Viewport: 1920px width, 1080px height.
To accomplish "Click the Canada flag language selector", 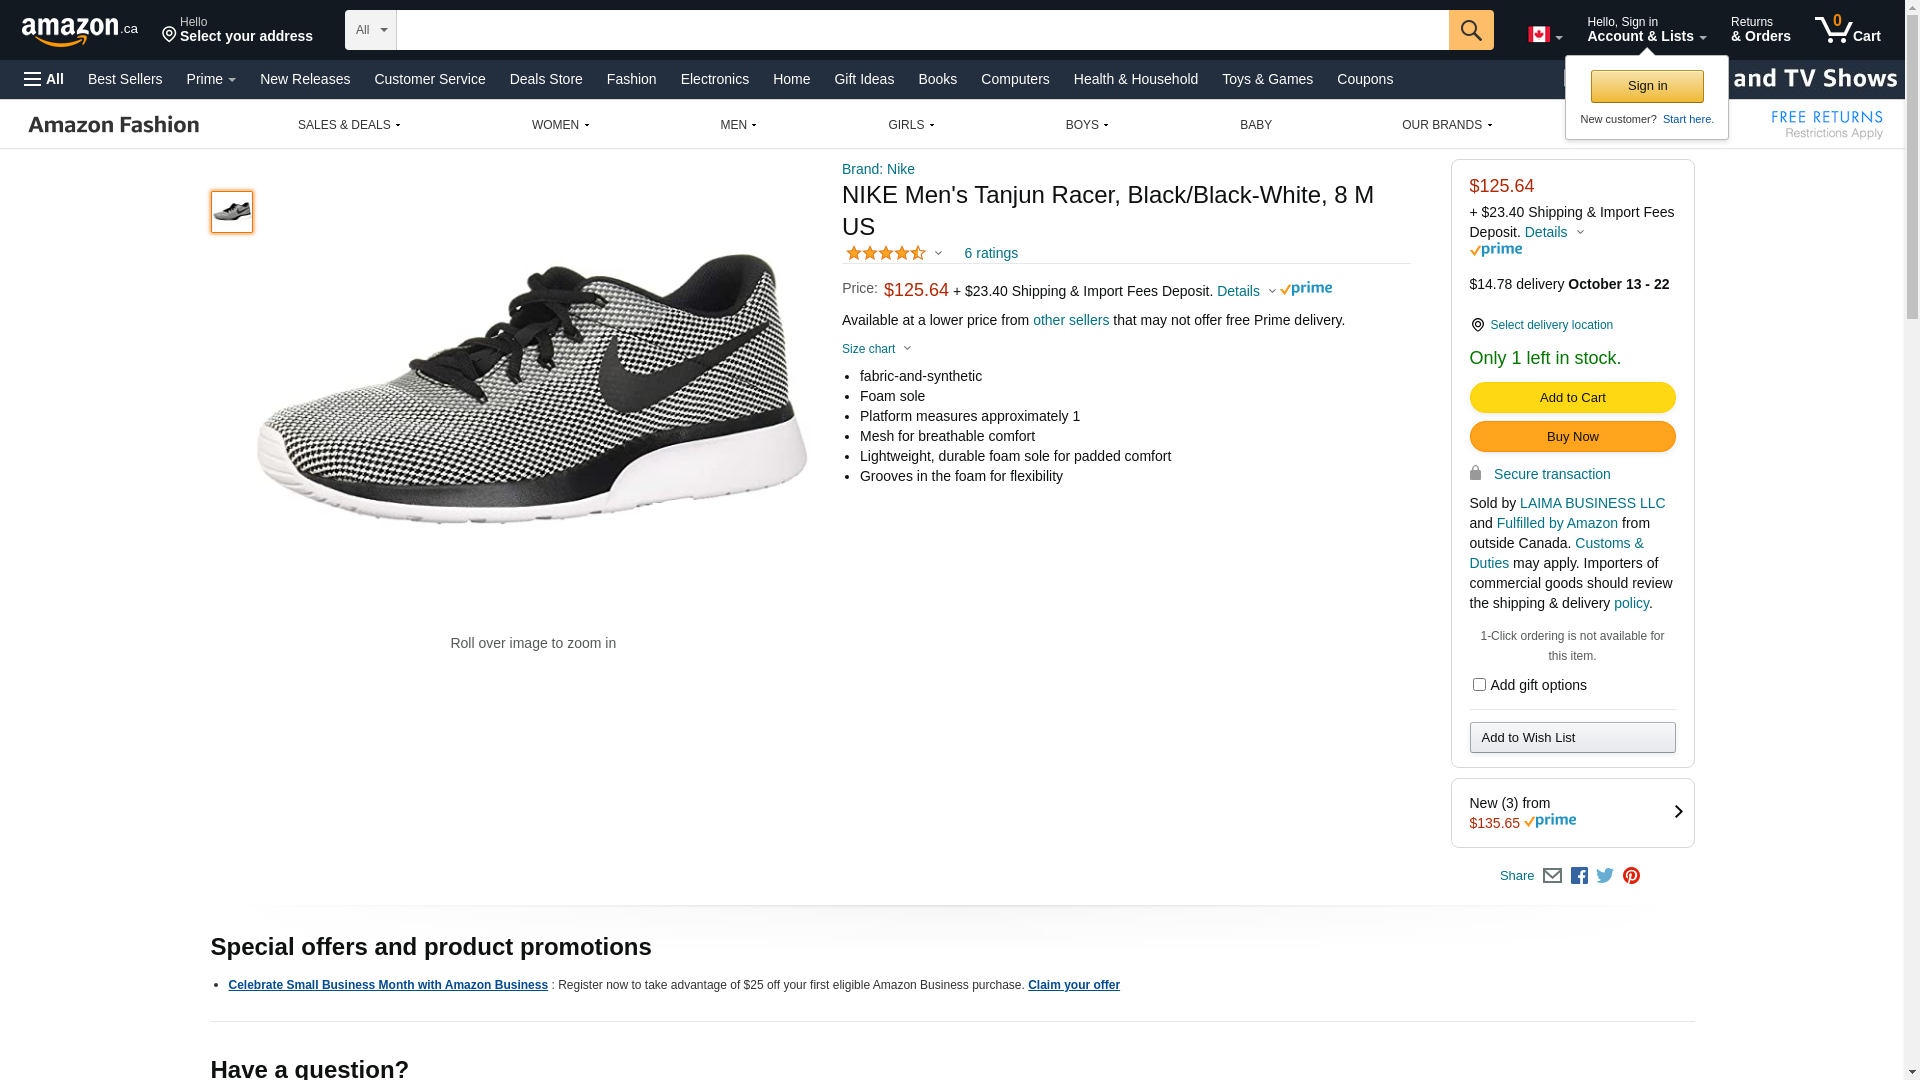I will coord(1544,35).
